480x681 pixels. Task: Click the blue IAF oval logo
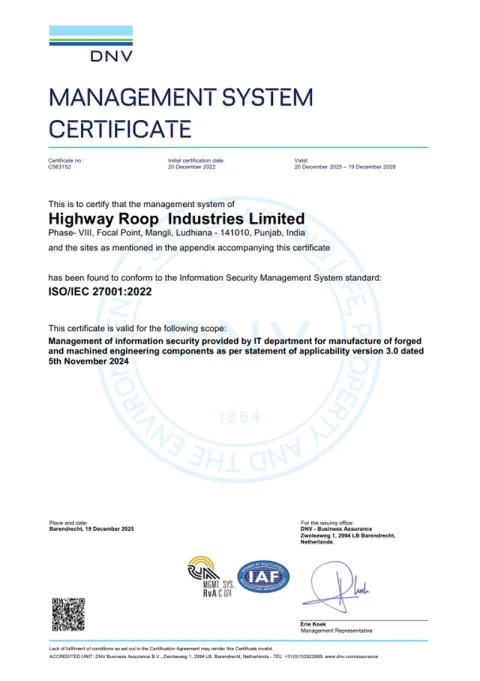coord(263,576)
